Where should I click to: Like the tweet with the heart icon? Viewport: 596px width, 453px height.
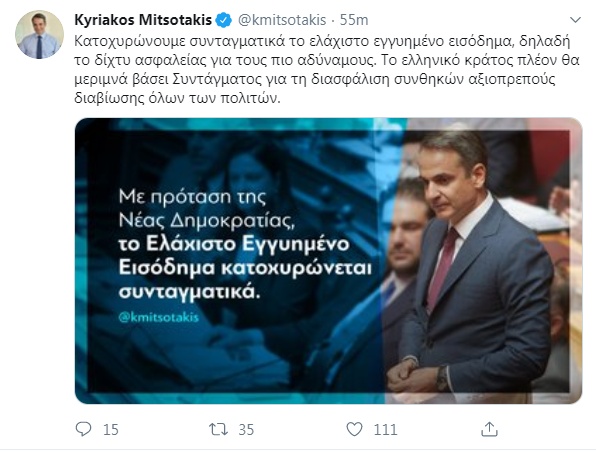[354, 429]
